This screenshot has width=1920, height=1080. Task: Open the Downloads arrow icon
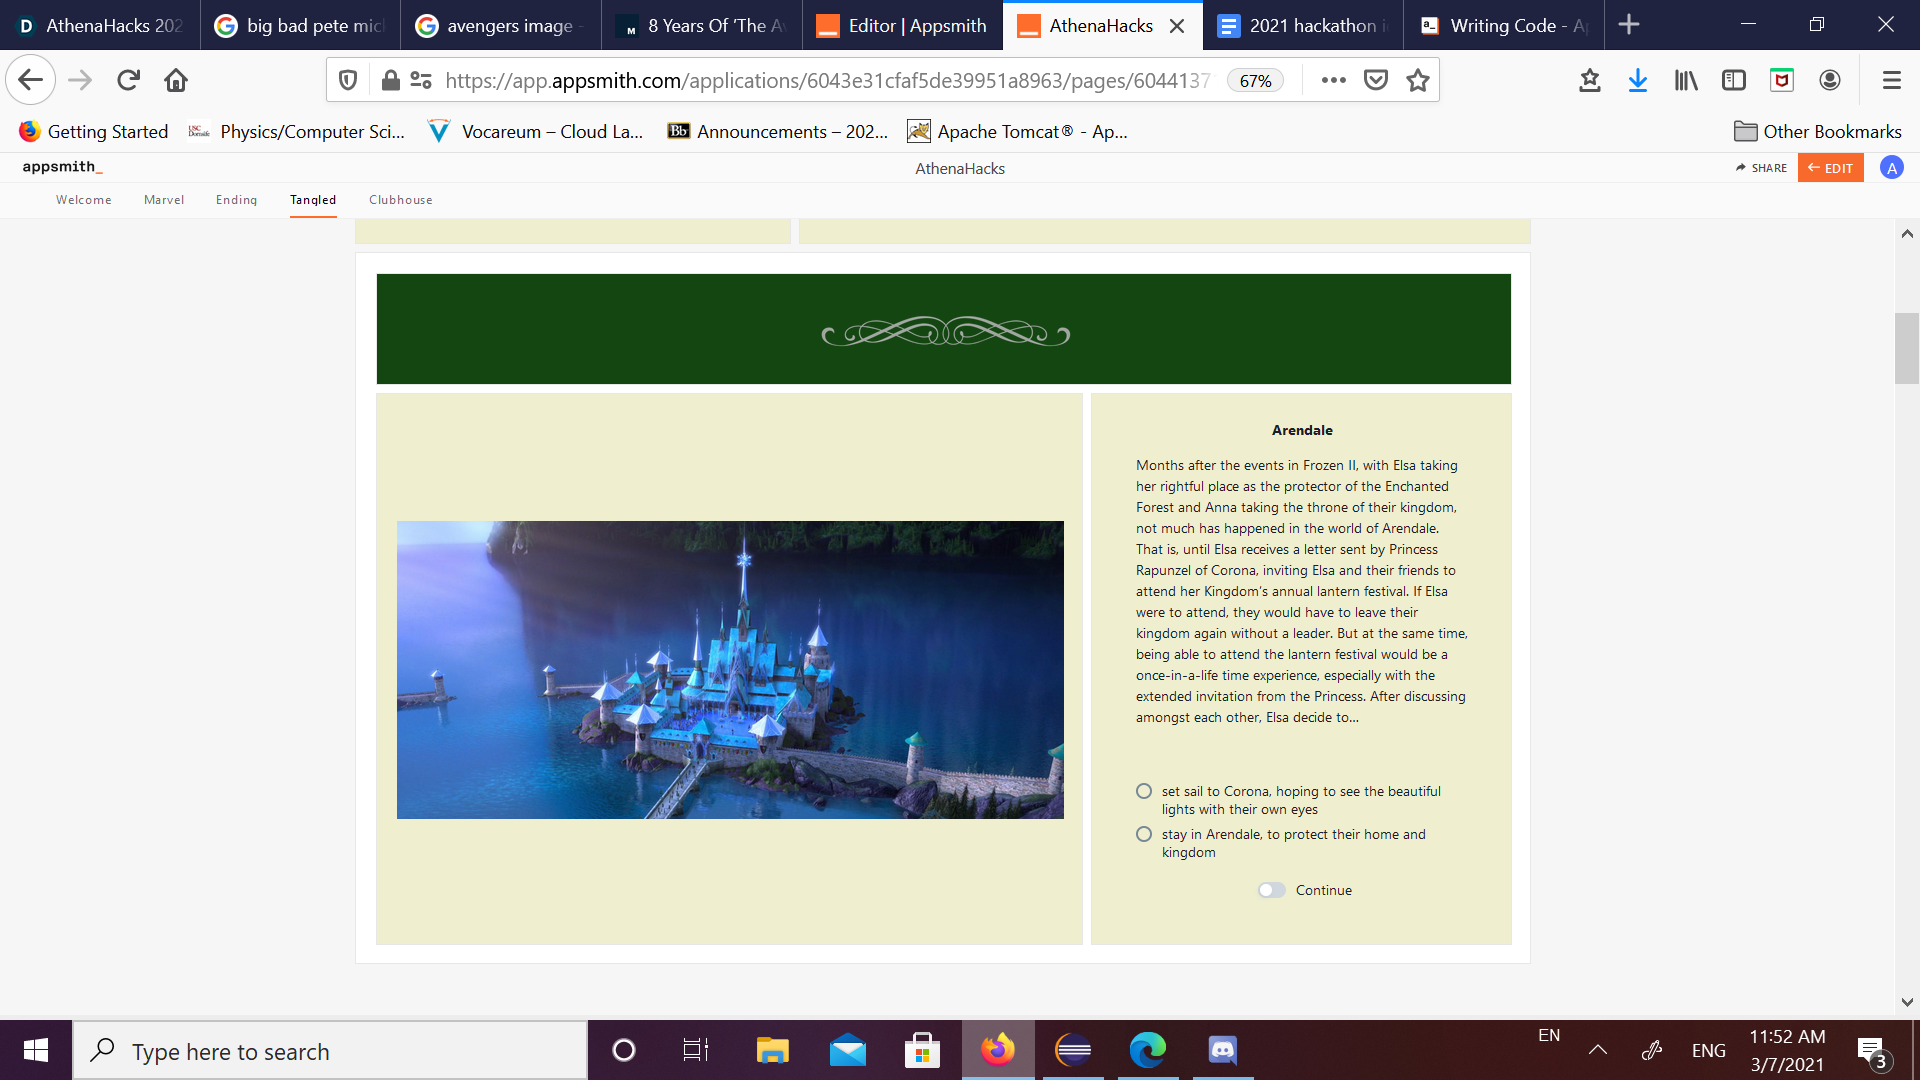coord(1637,80)
